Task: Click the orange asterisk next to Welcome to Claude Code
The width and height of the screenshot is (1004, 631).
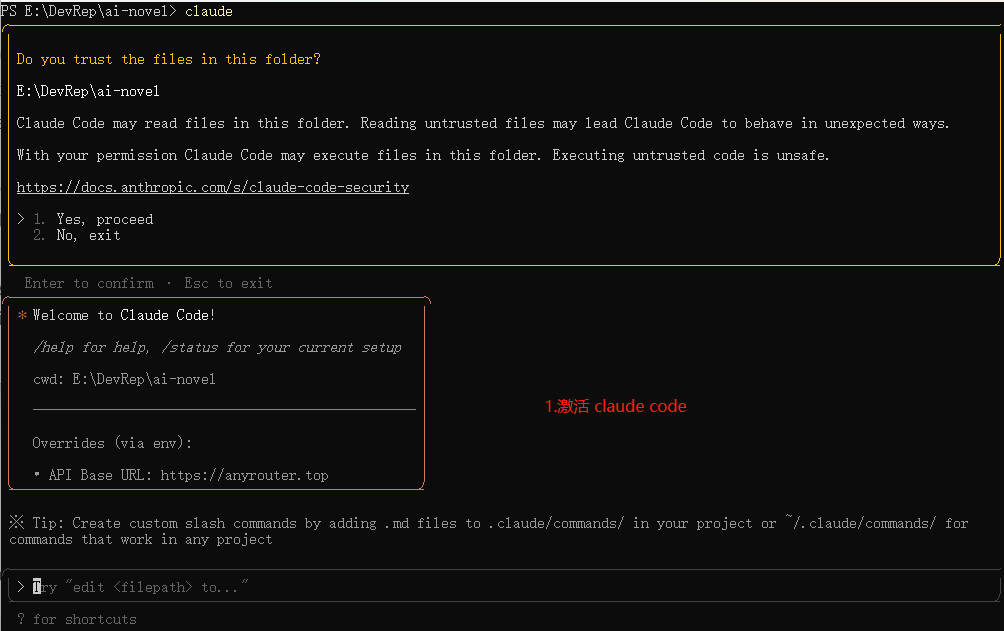Action: [22, 315]
